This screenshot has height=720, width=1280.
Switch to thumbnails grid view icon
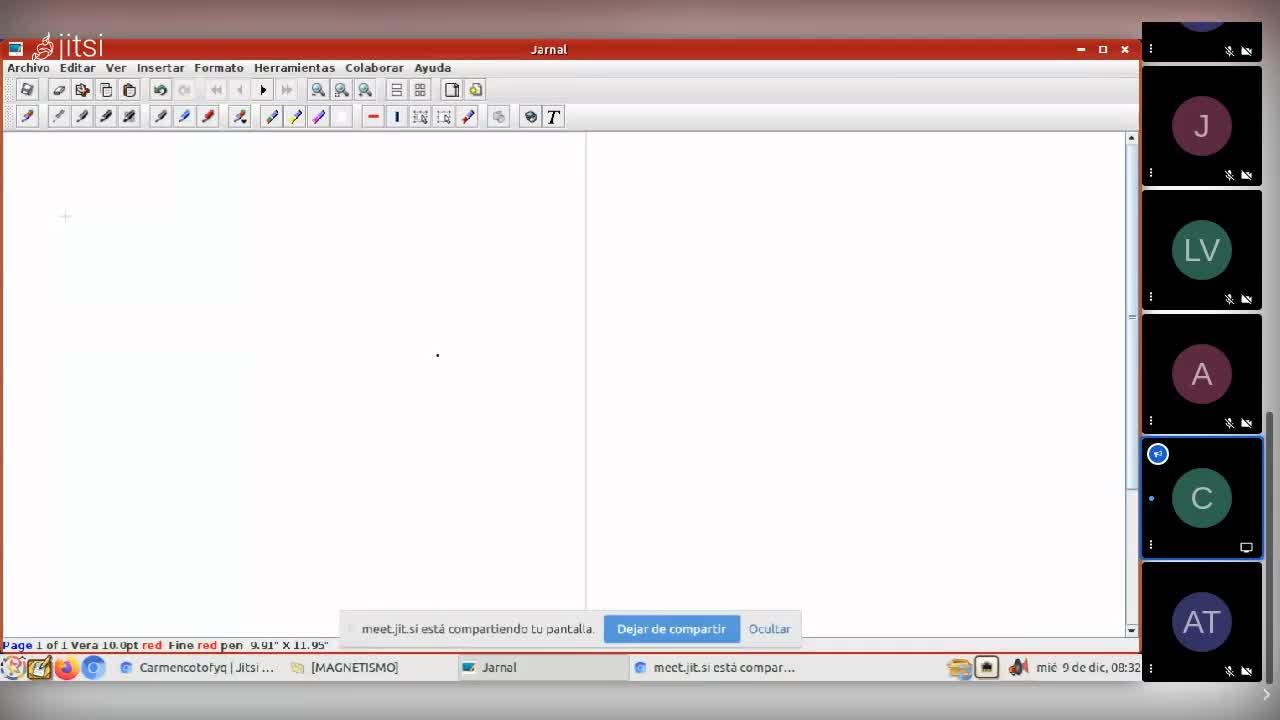click(420, 90)
